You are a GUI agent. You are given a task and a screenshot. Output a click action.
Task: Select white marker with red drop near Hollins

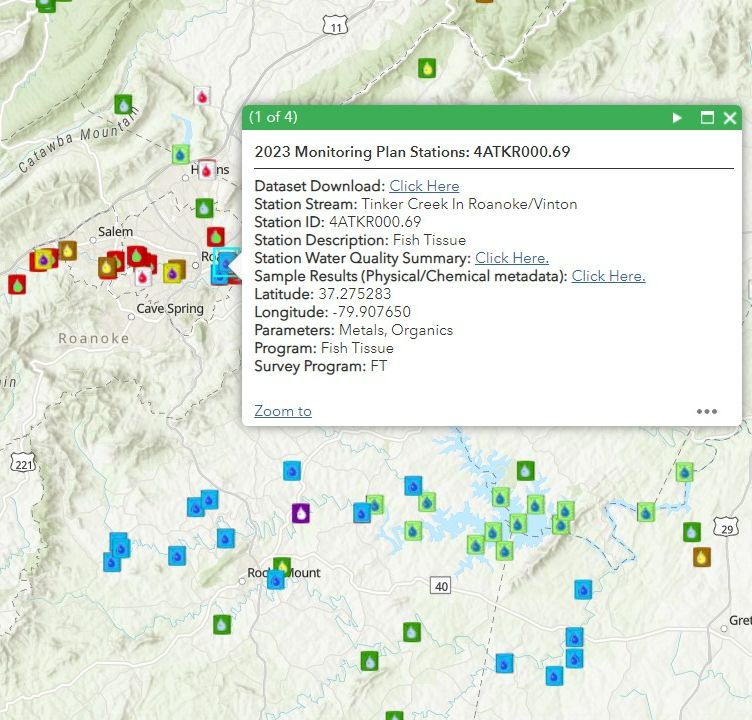(203, 96)
